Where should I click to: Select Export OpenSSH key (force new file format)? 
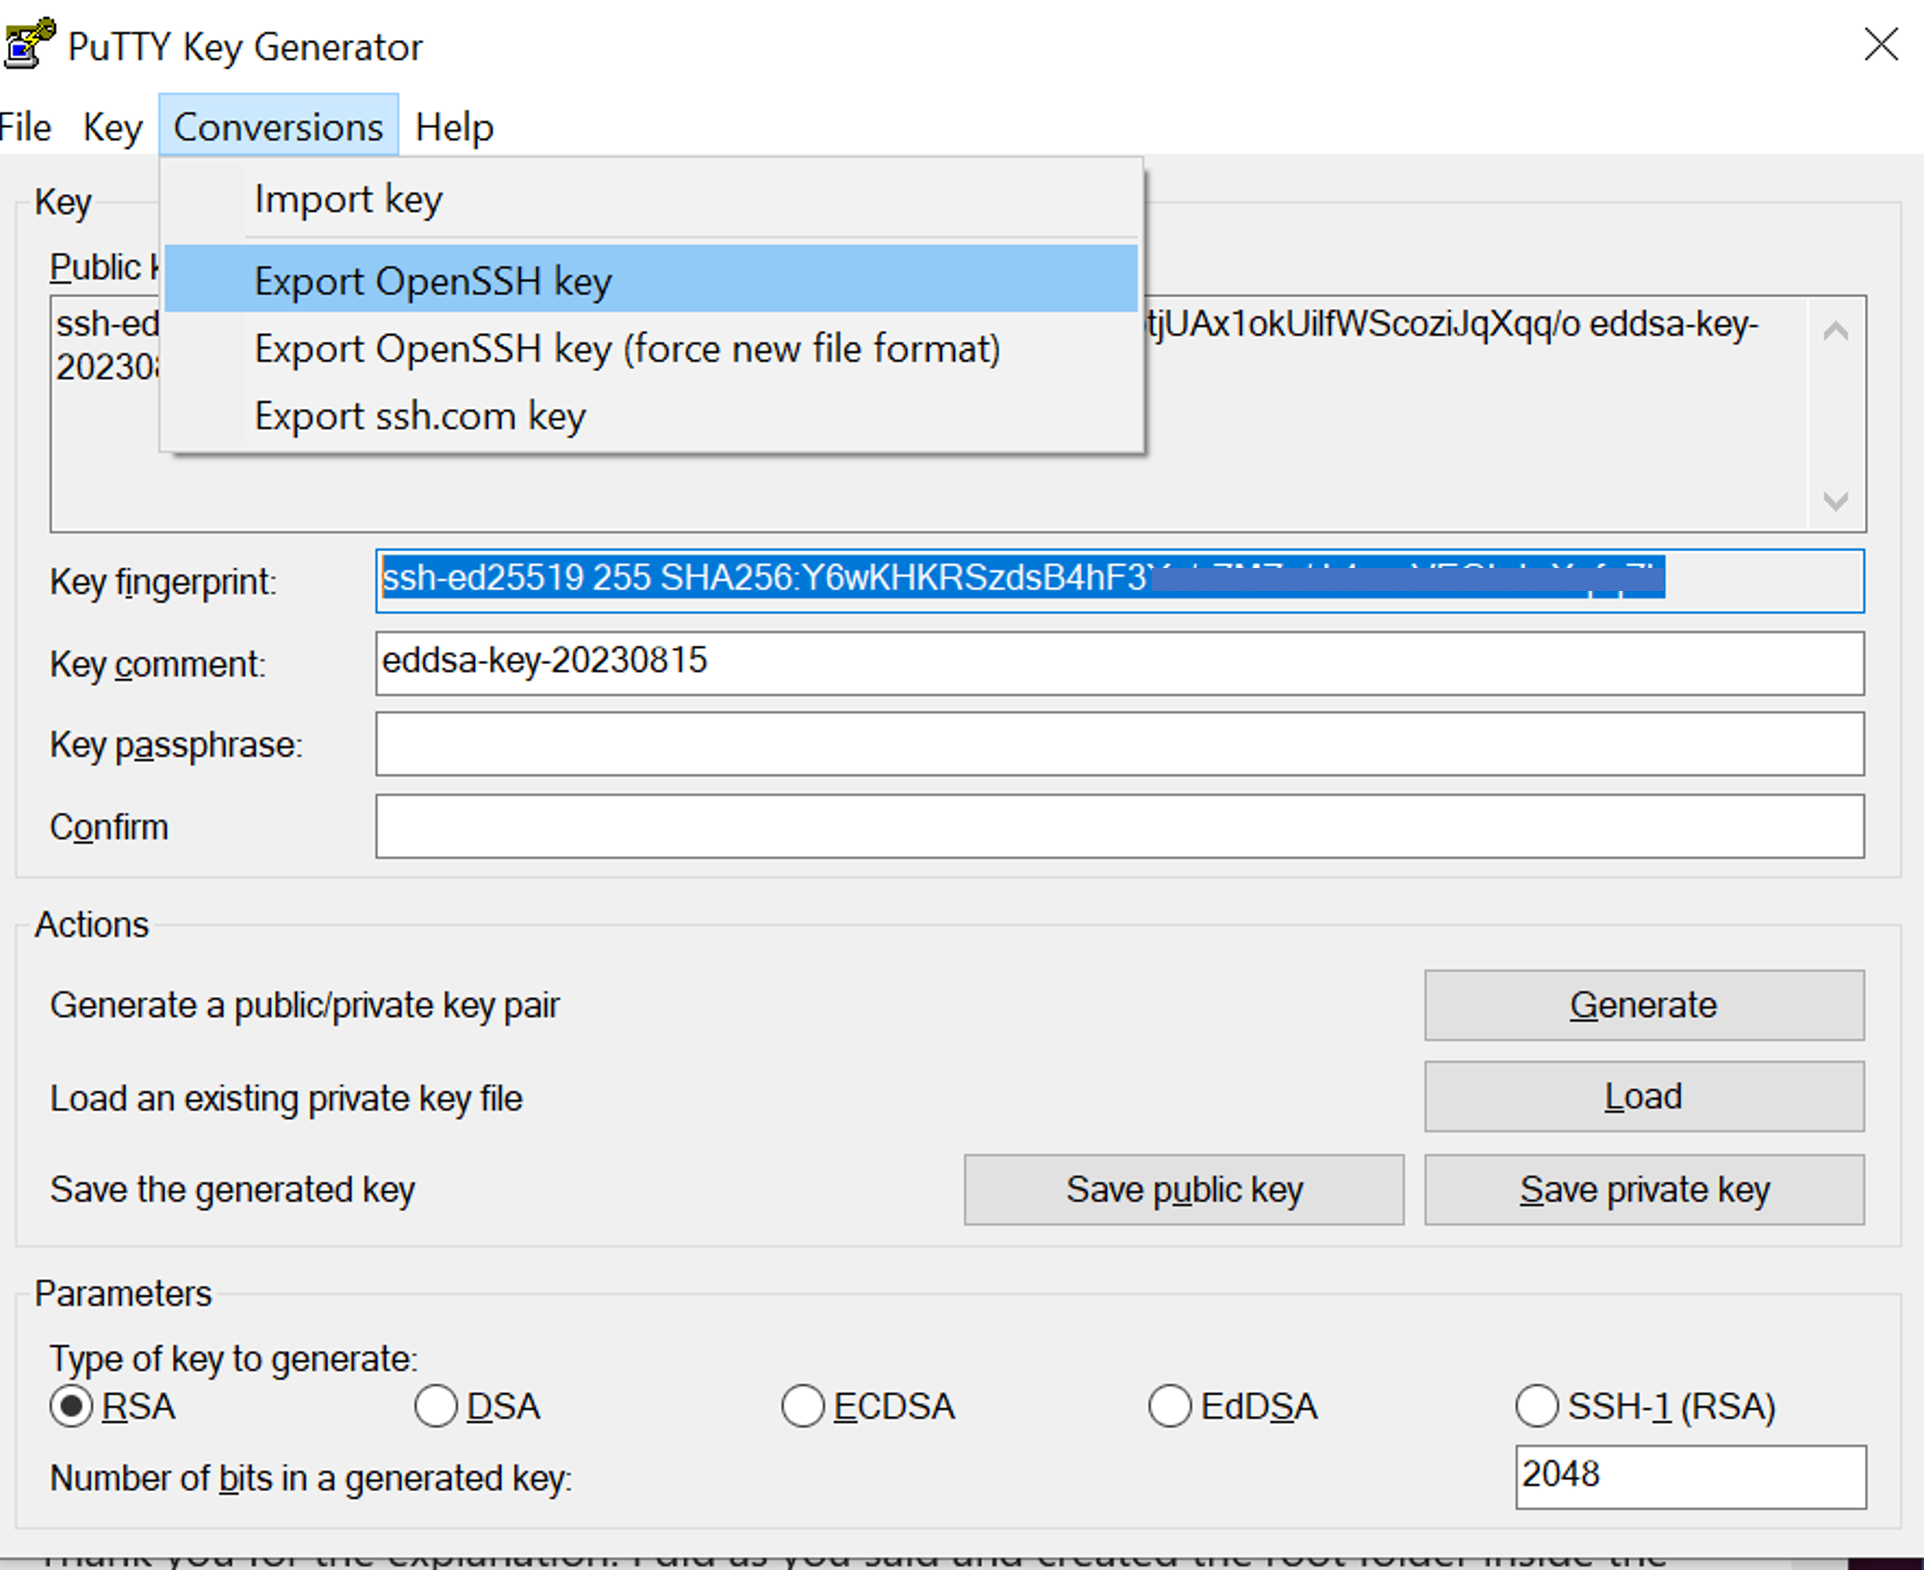[627, 349]
